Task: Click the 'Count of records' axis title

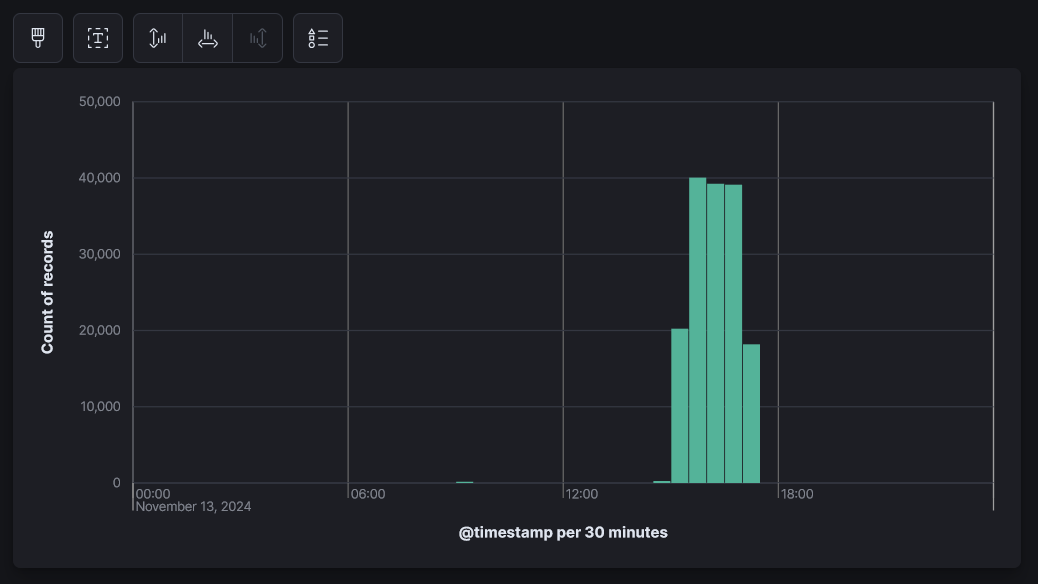Action: pos(47,292)
